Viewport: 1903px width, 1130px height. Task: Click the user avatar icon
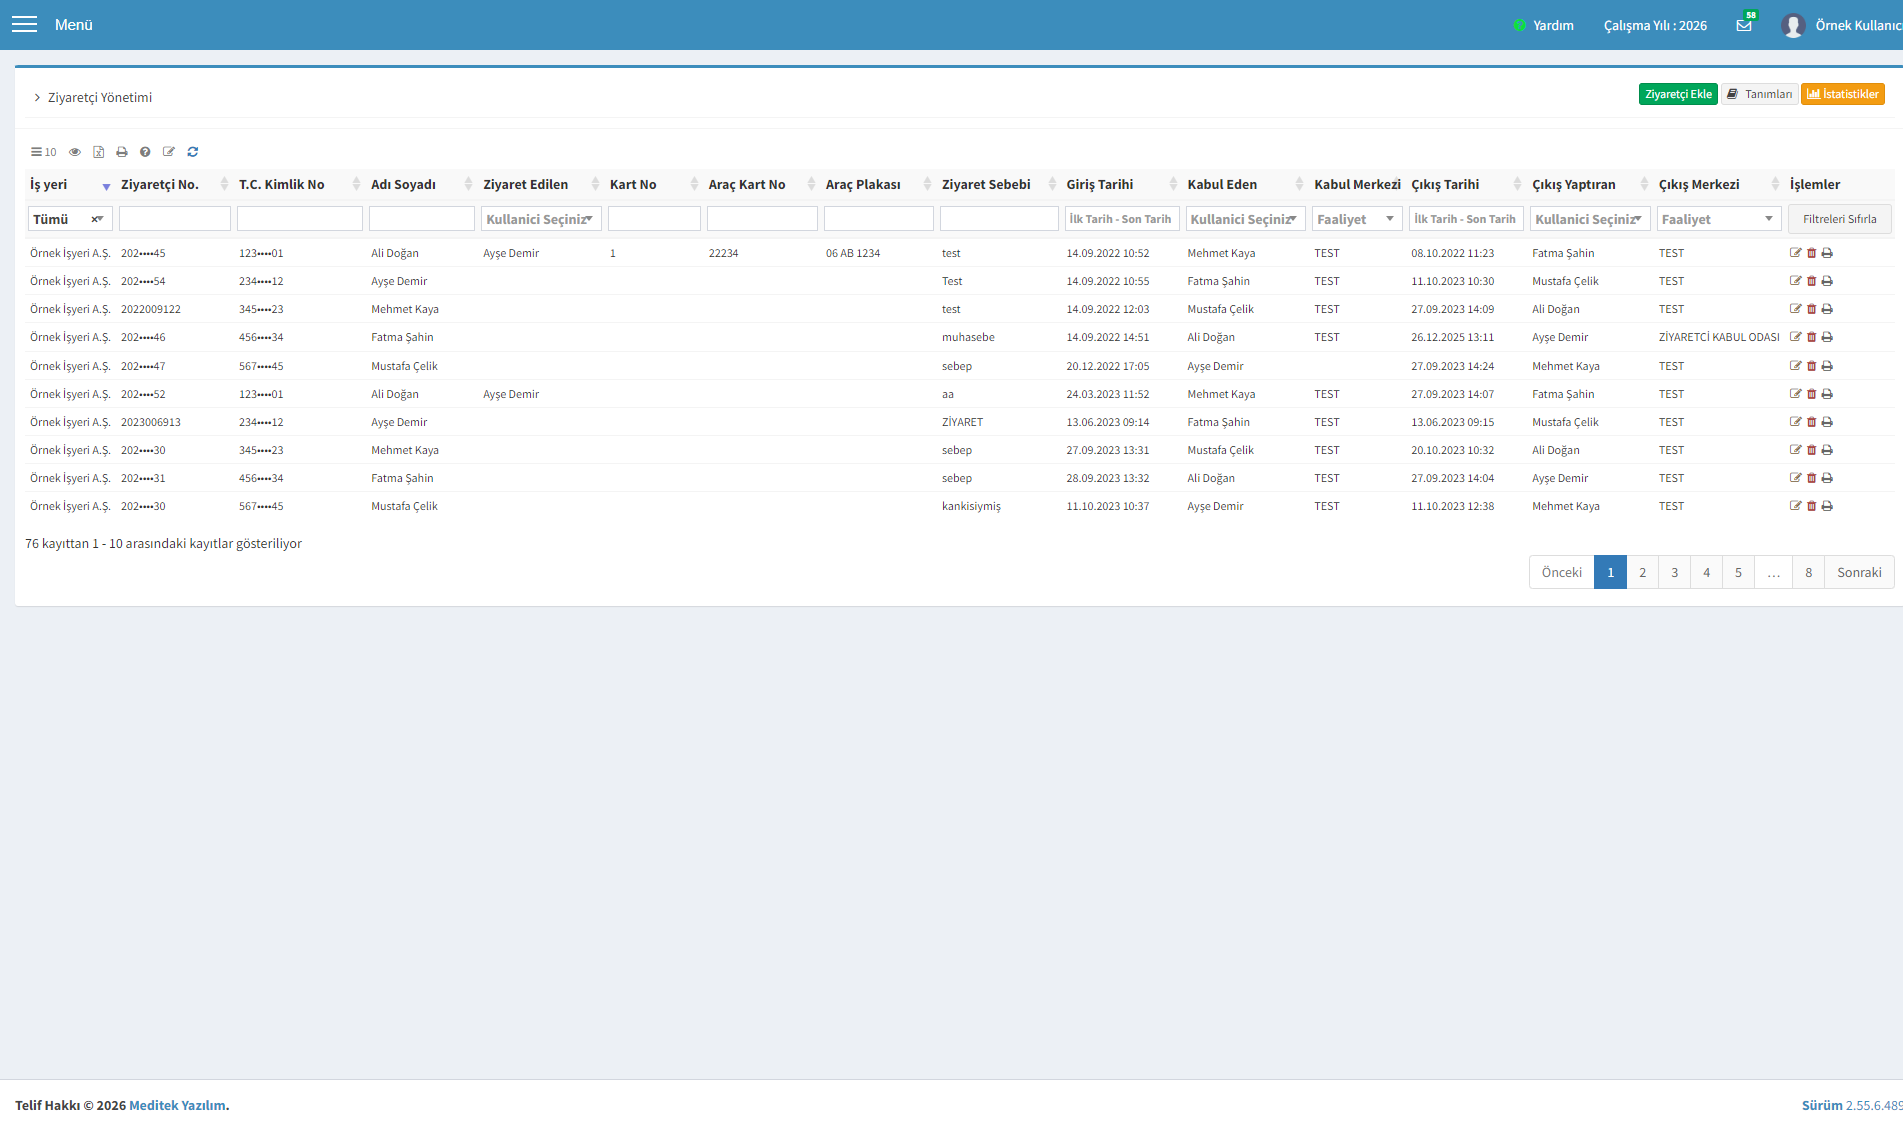(x=1792, y=25)
